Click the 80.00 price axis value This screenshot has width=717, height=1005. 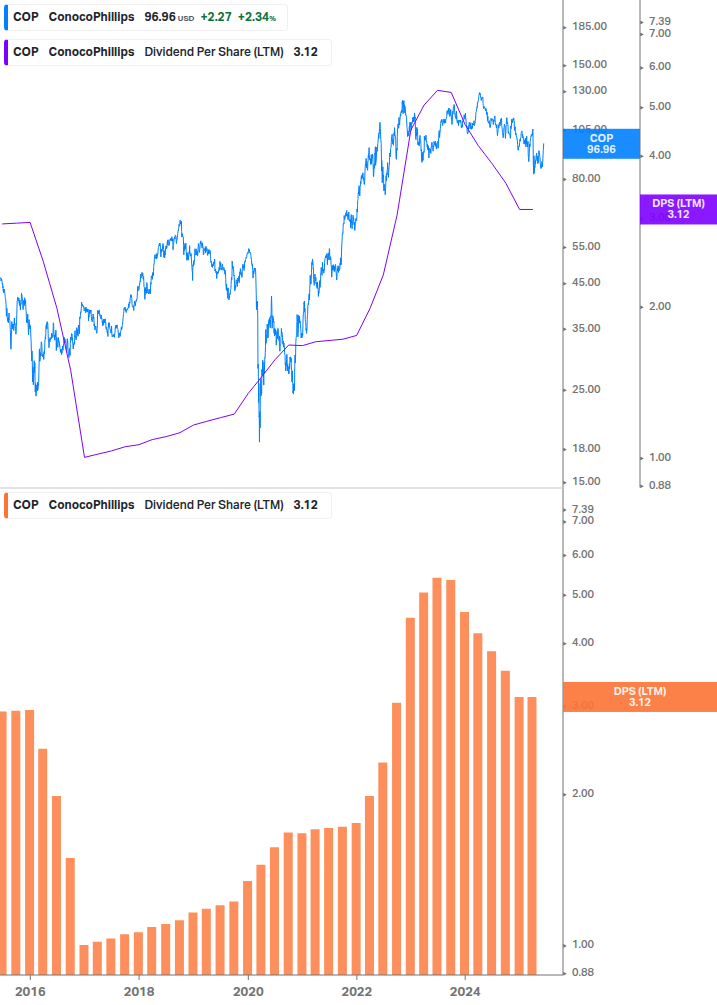click(x=586, y=178)
